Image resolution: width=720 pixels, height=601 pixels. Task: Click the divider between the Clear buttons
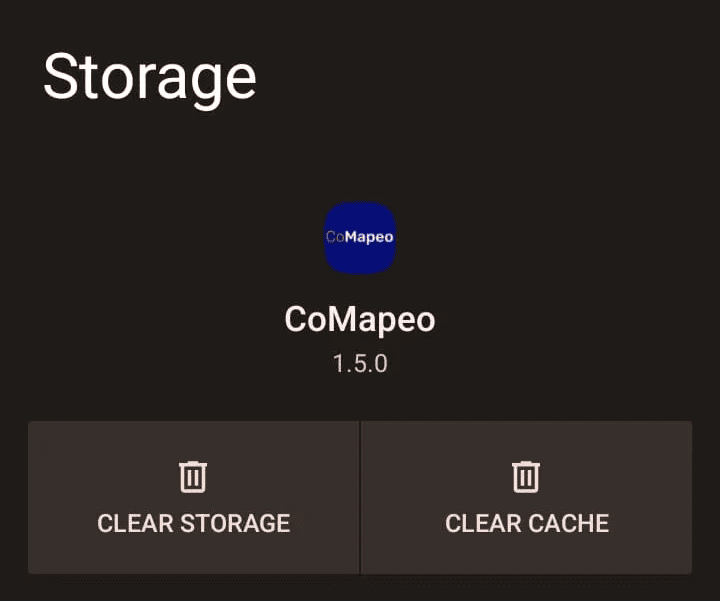click(x=360, y=498)
